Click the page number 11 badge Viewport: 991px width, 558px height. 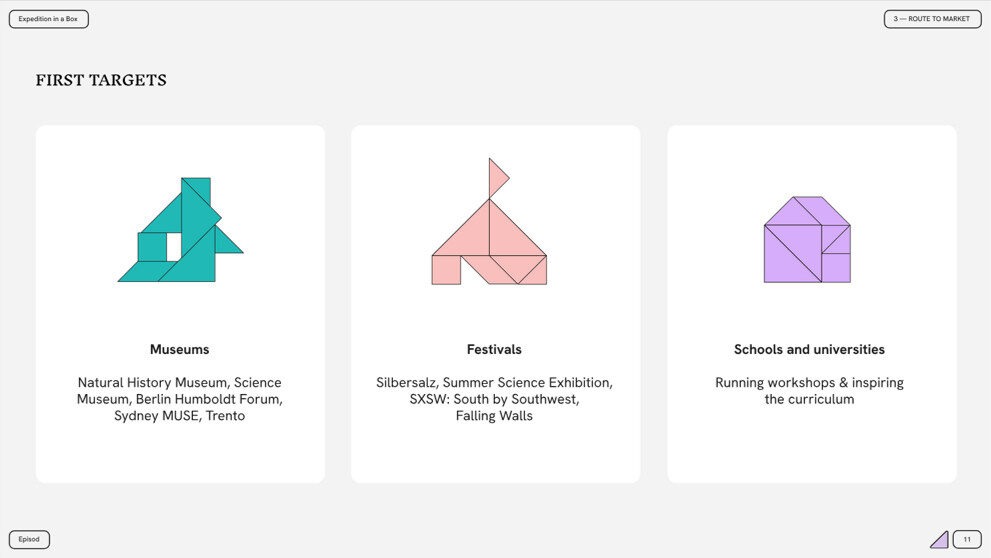[x=967, y=540]
